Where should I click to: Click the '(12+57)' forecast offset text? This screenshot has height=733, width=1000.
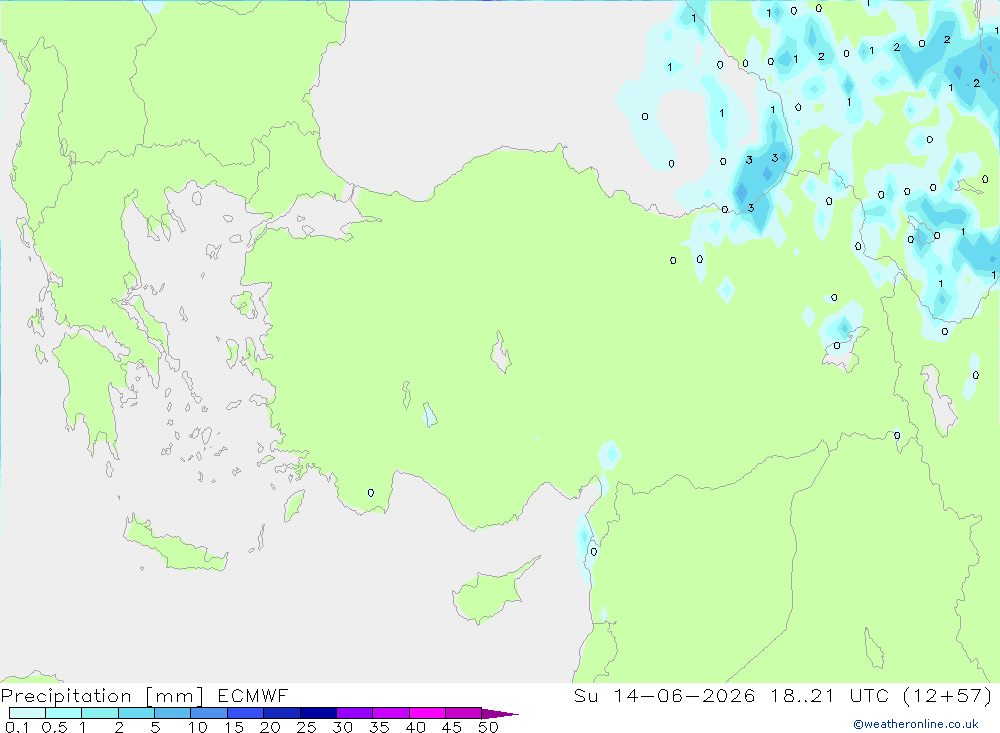pyautogui.click(x=948, y=695)
